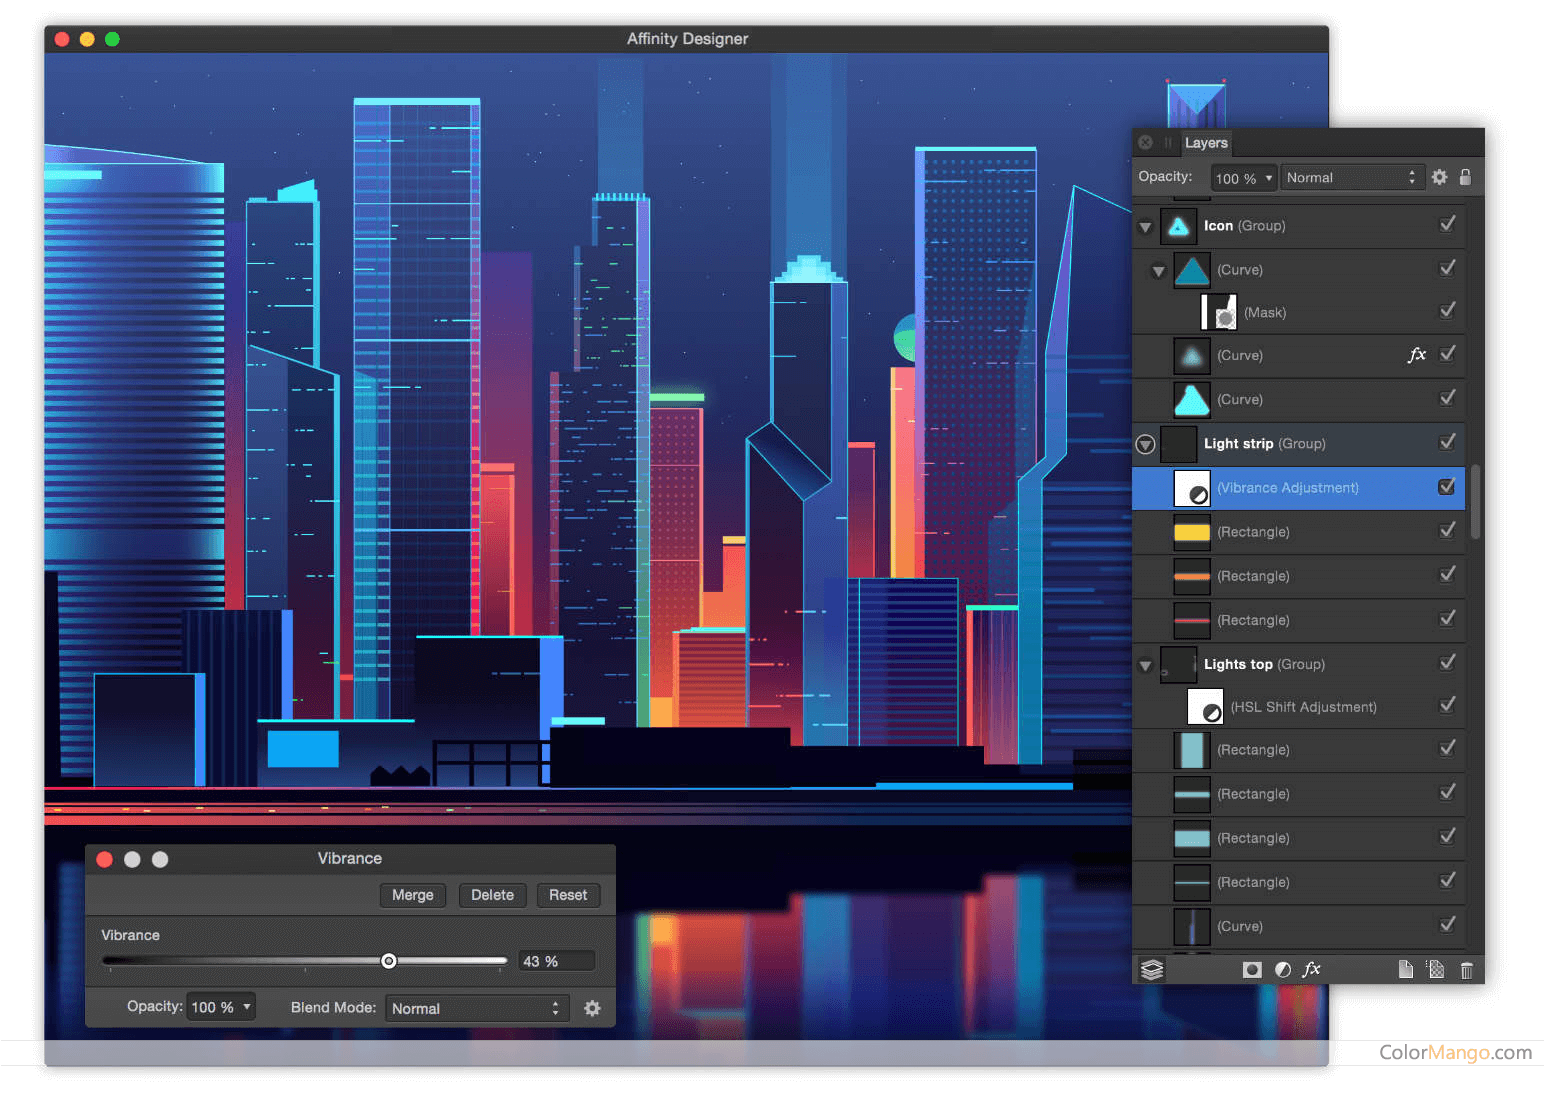
Task: Click the adjustment icon in Layers panel footer
Action: [x=1283, y=969]
